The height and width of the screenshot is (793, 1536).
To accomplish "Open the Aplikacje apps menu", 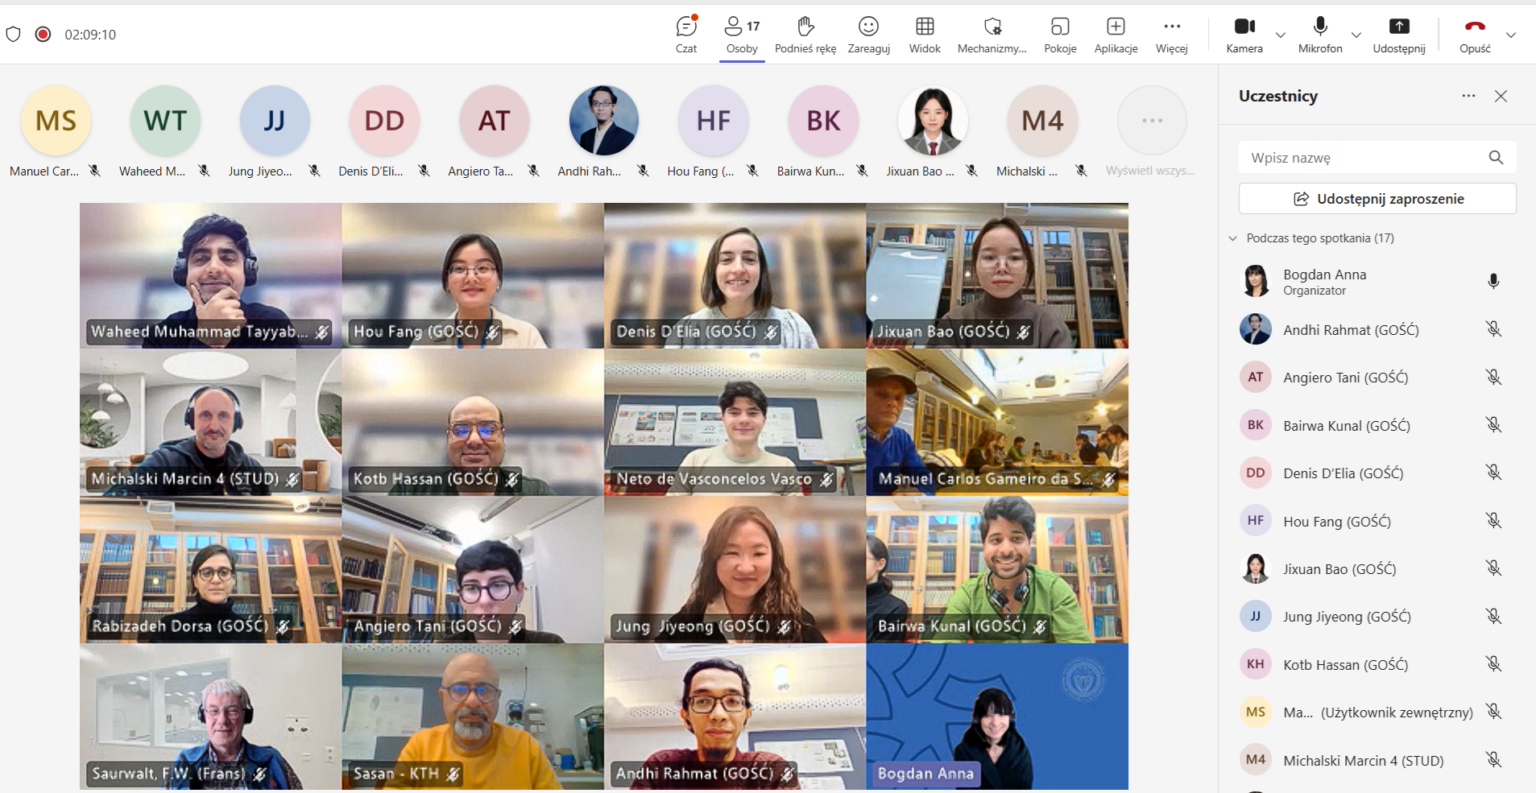I will point(1115,34).
